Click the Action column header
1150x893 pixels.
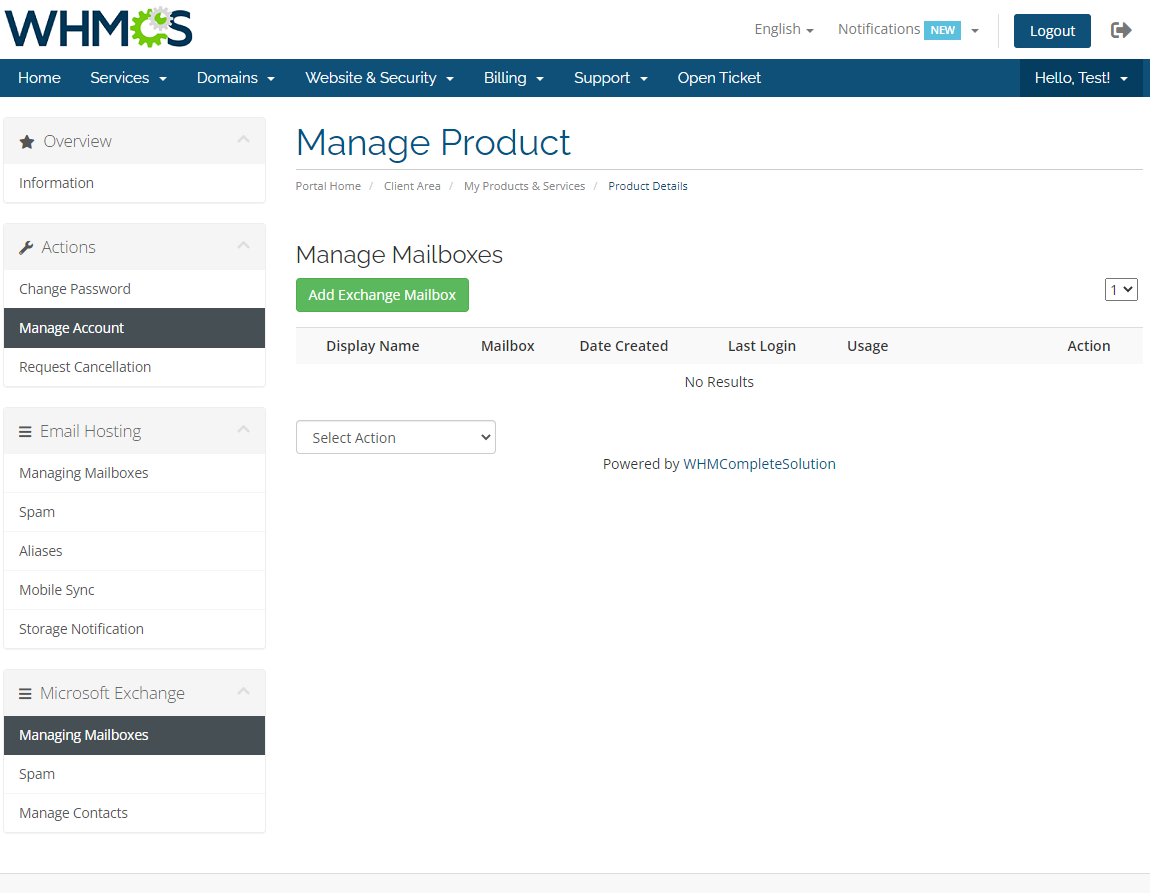(1088, 346)
